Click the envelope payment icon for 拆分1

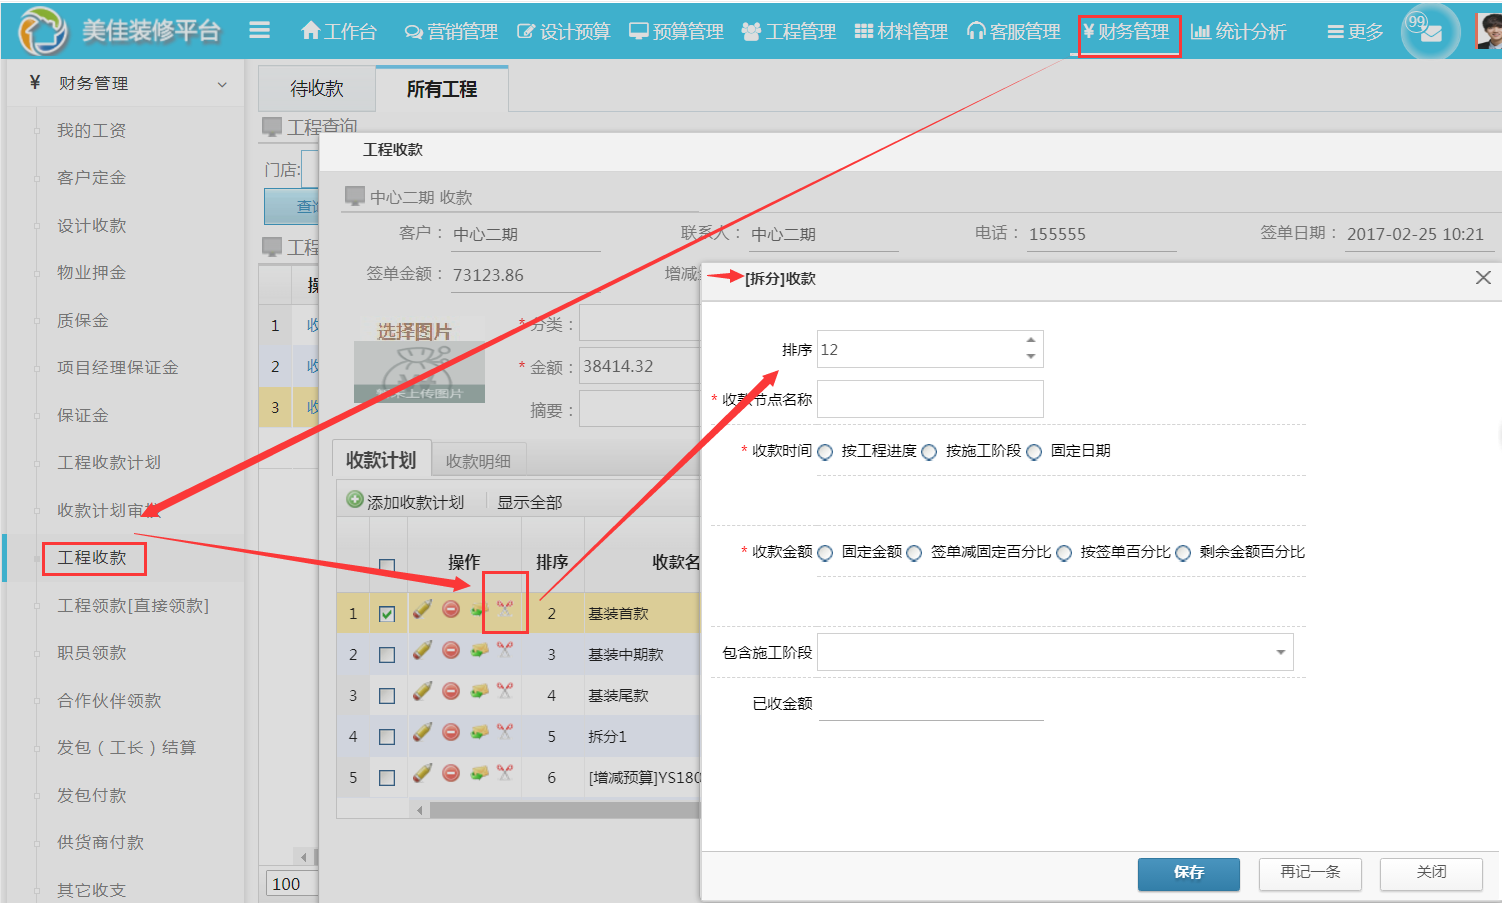point(478,732)
